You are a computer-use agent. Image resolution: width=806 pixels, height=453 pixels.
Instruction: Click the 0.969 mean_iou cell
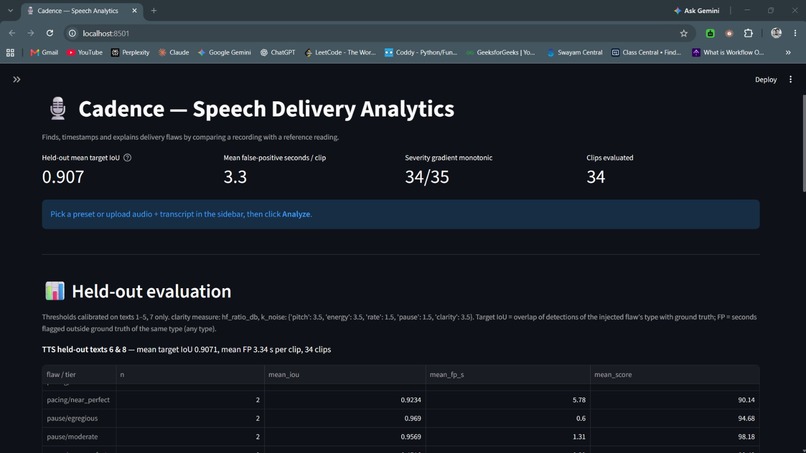(x=345, y=418)
